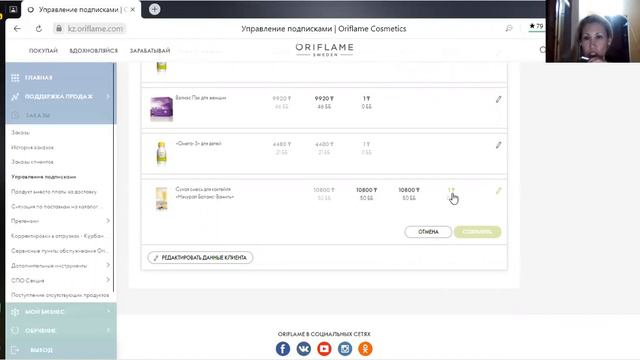640x360 pixels.
Task: Click the chart icon beside ПОДДЕРЖКА ПРОДАЖ
Action: pos(15,97)
